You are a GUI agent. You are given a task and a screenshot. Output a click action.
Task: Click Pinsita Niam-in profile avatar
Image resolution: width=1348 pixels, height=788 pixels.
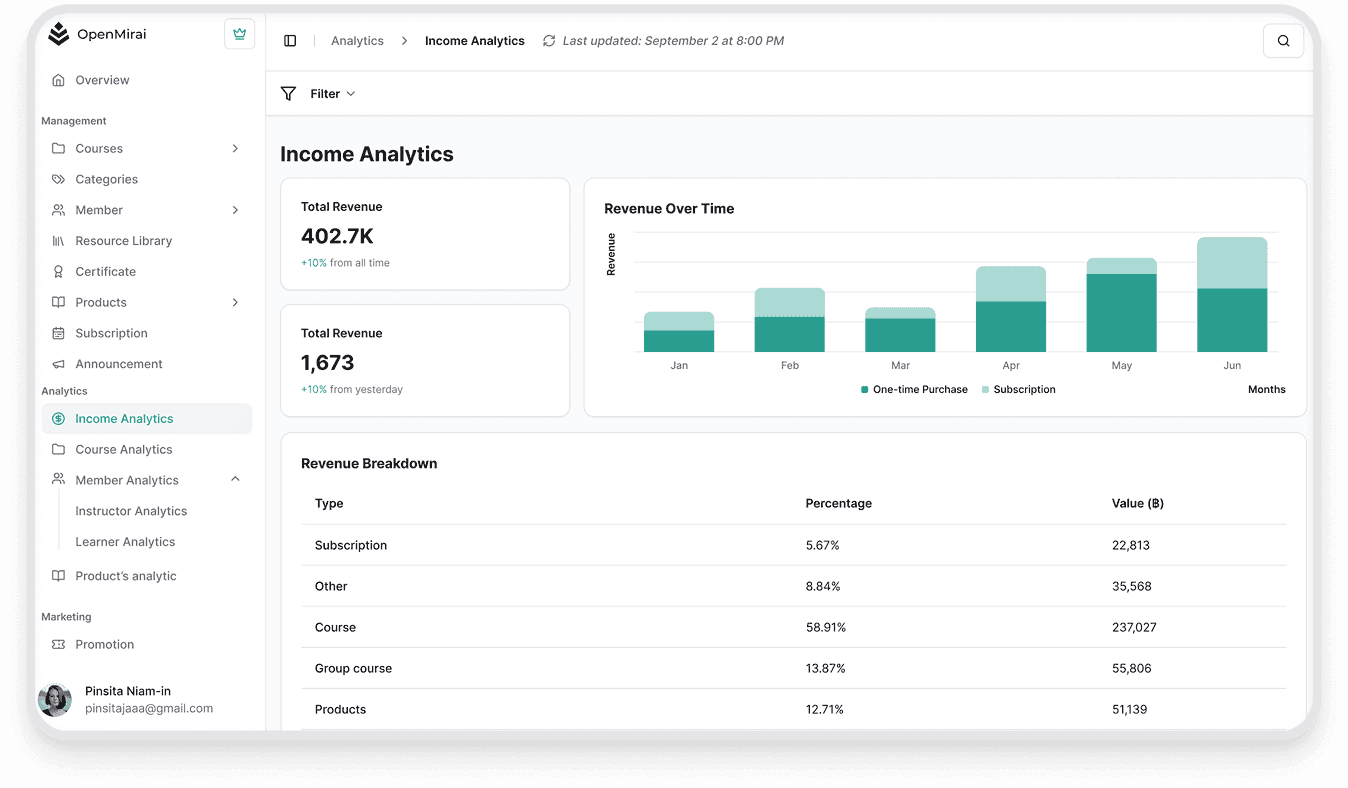[x=55, y=700]
